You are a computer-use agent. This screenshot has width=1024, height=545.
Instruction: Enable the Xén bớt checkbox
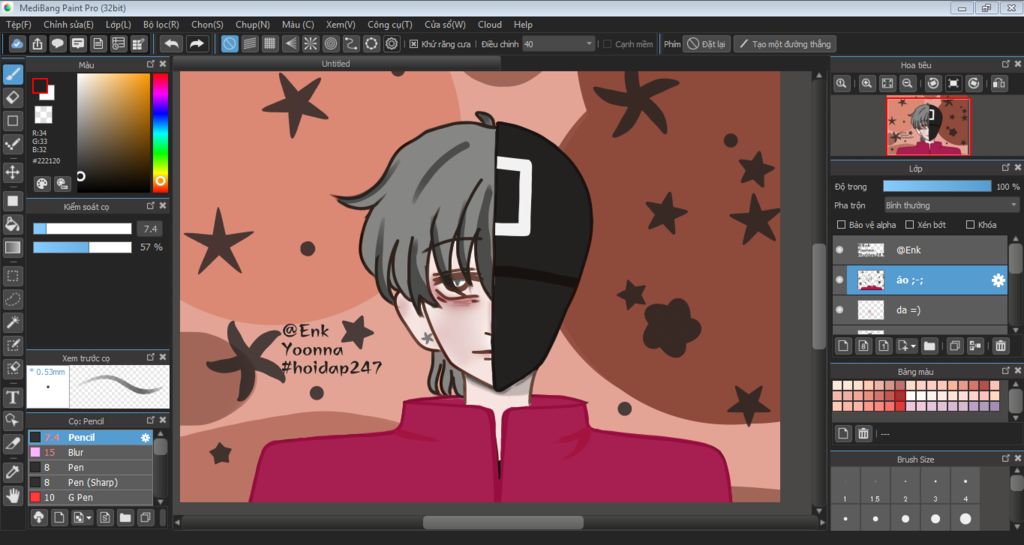909,225
